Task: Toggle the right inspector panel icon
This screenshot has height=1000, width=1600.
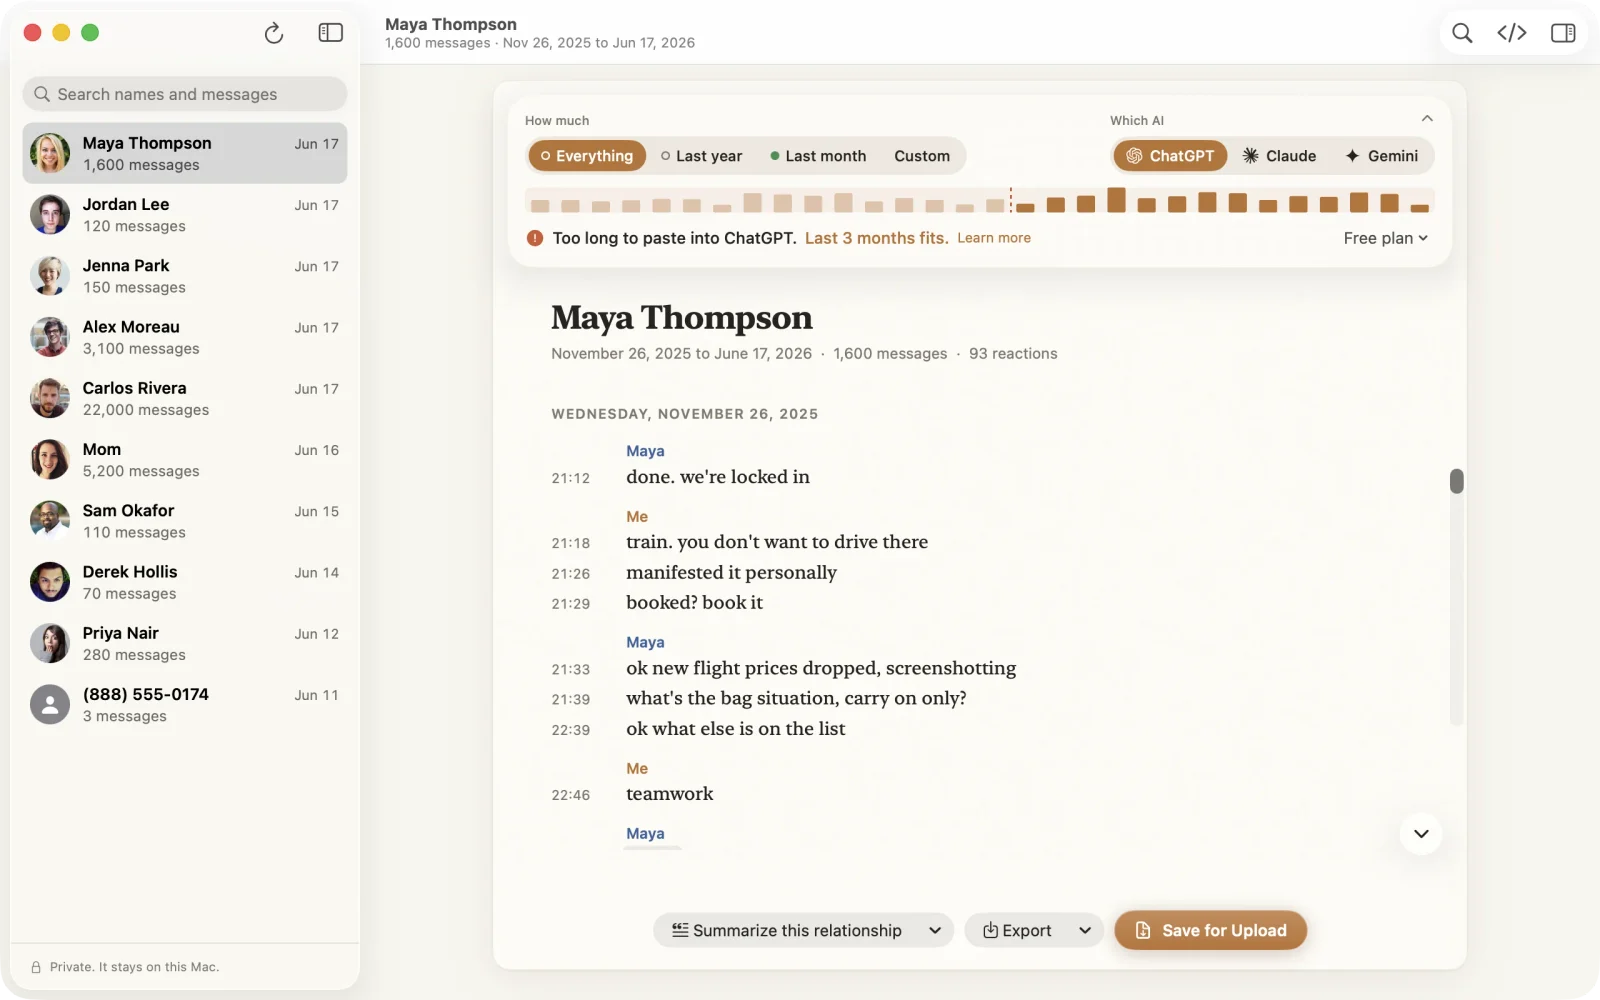Action: (1563, 33)
